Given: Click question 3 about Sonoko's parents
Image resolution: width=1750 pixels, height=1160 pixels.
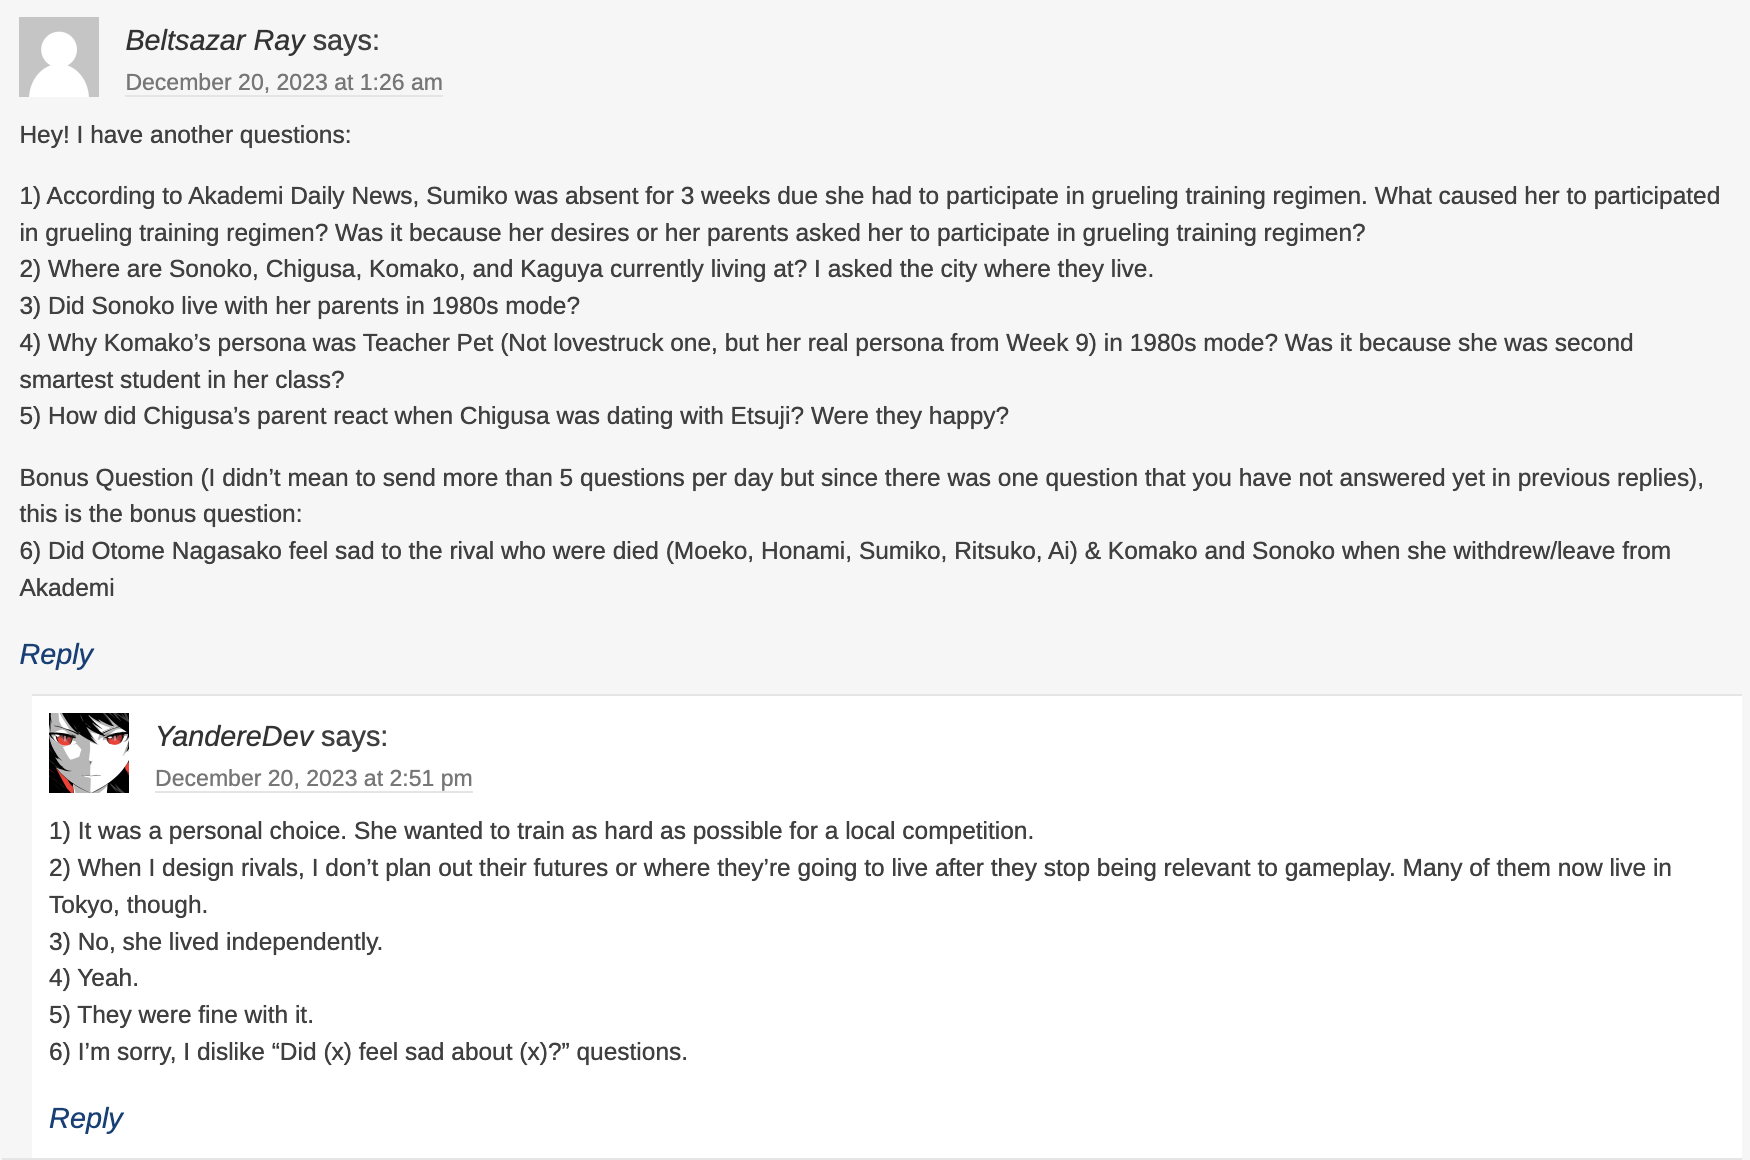Looking at the screenshot, I should 300,306.
